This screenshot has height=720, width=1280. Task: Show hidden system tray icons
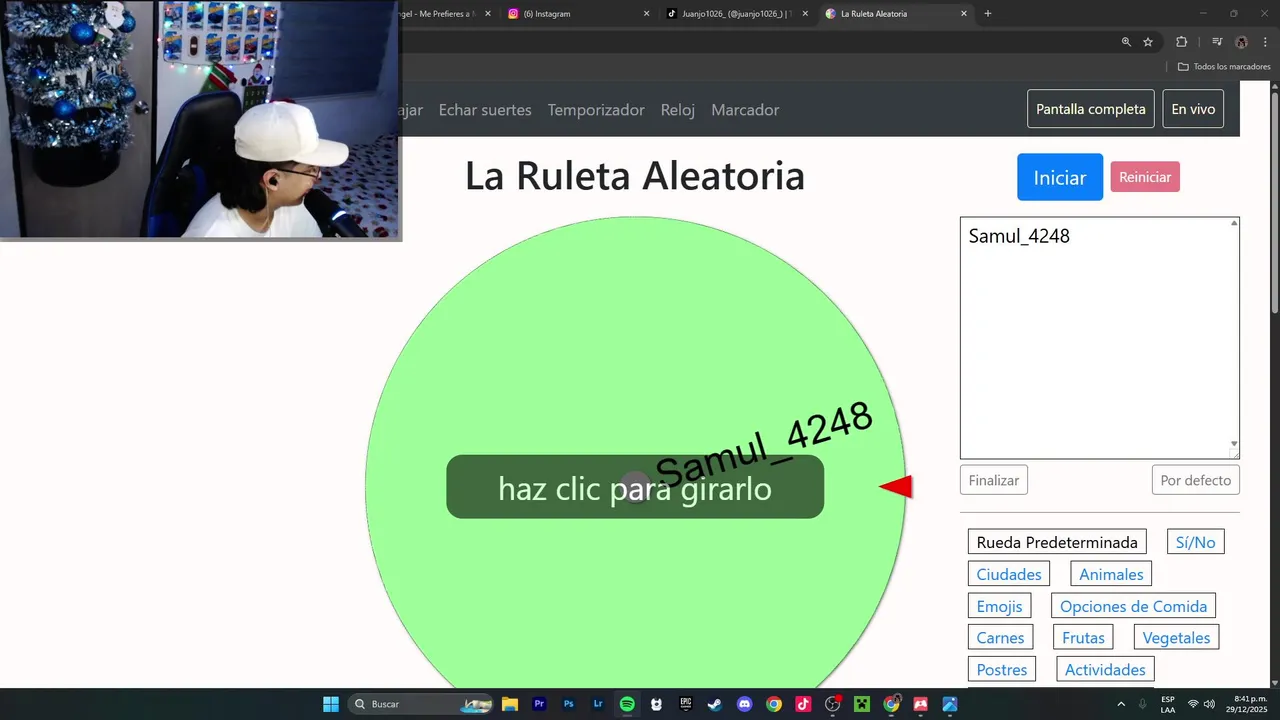point(1121,704)
